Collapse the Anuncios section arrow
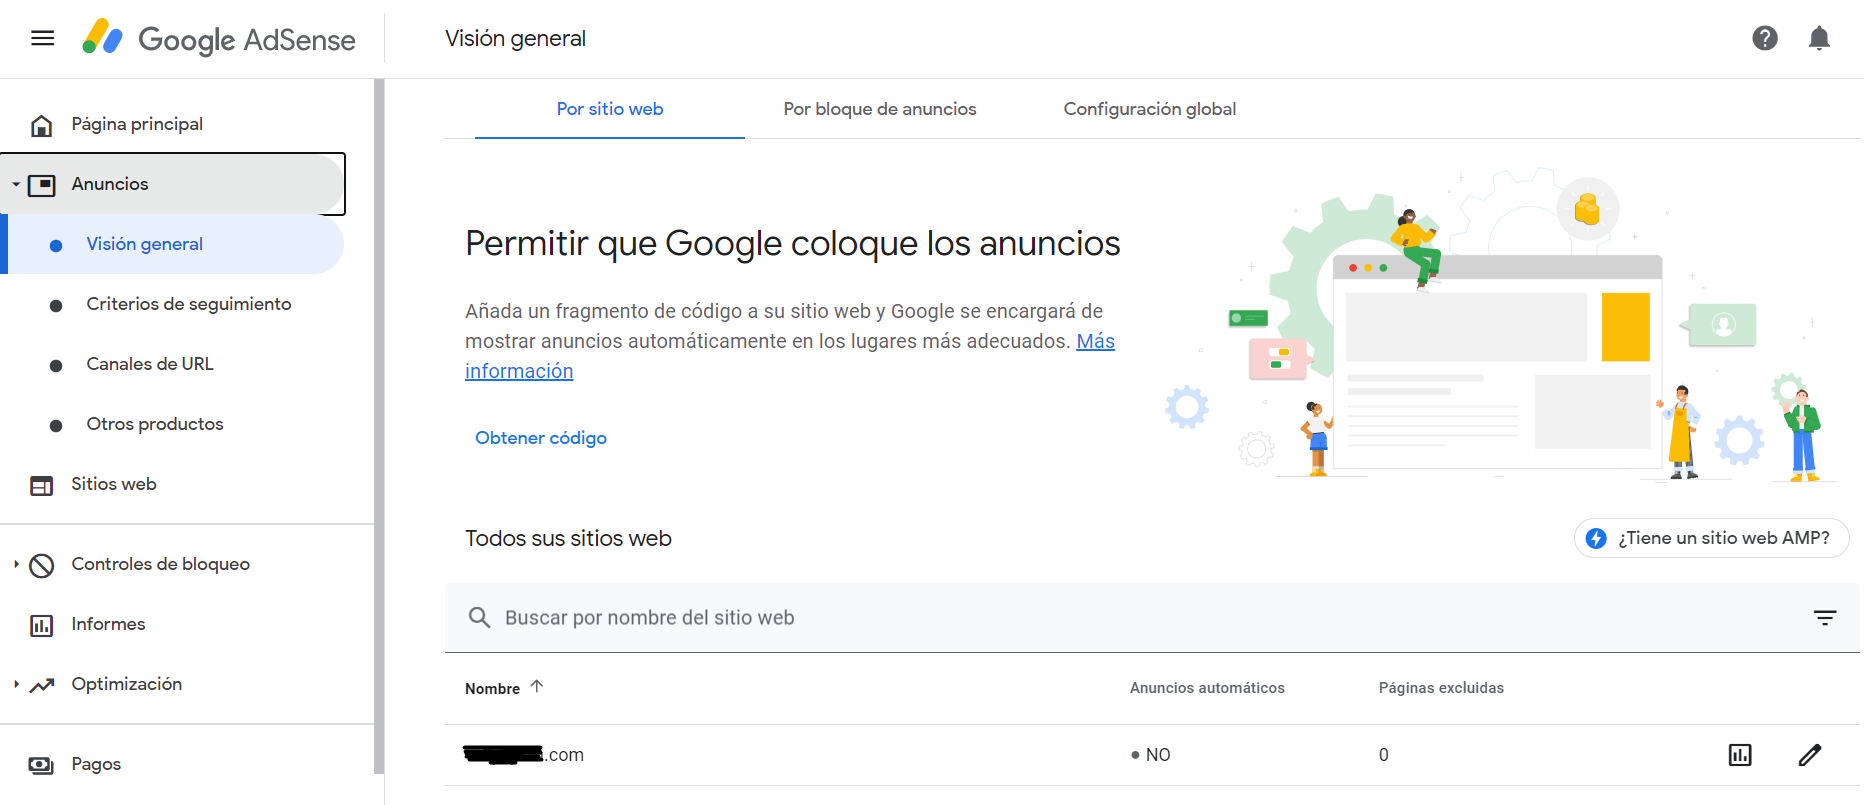 pos(16,184)
